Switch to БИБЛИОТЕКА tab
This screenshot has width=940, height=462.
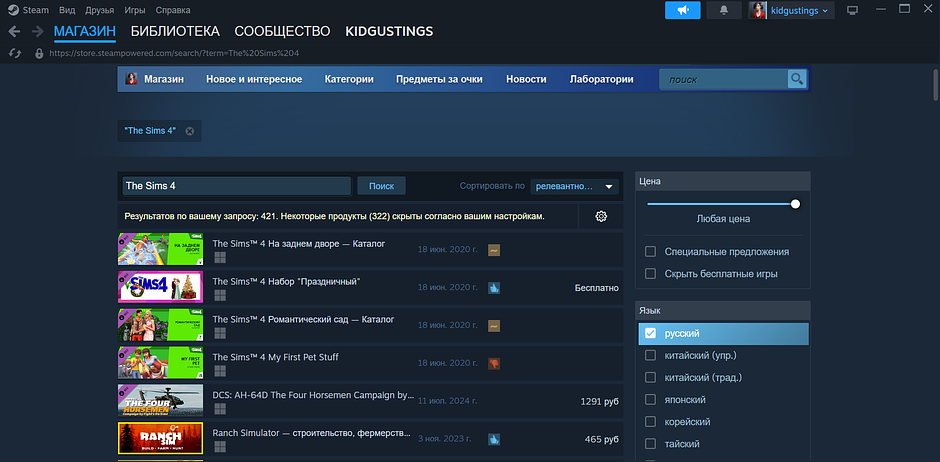pos(175,31)
